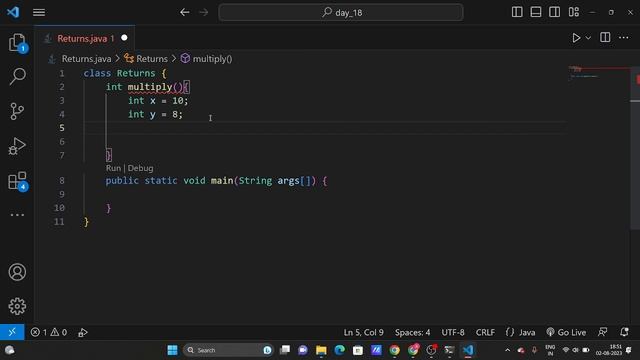Viewport: 640px width, 360px height.
Task: Click the day_18 command center search box
Action: [341, 12]
